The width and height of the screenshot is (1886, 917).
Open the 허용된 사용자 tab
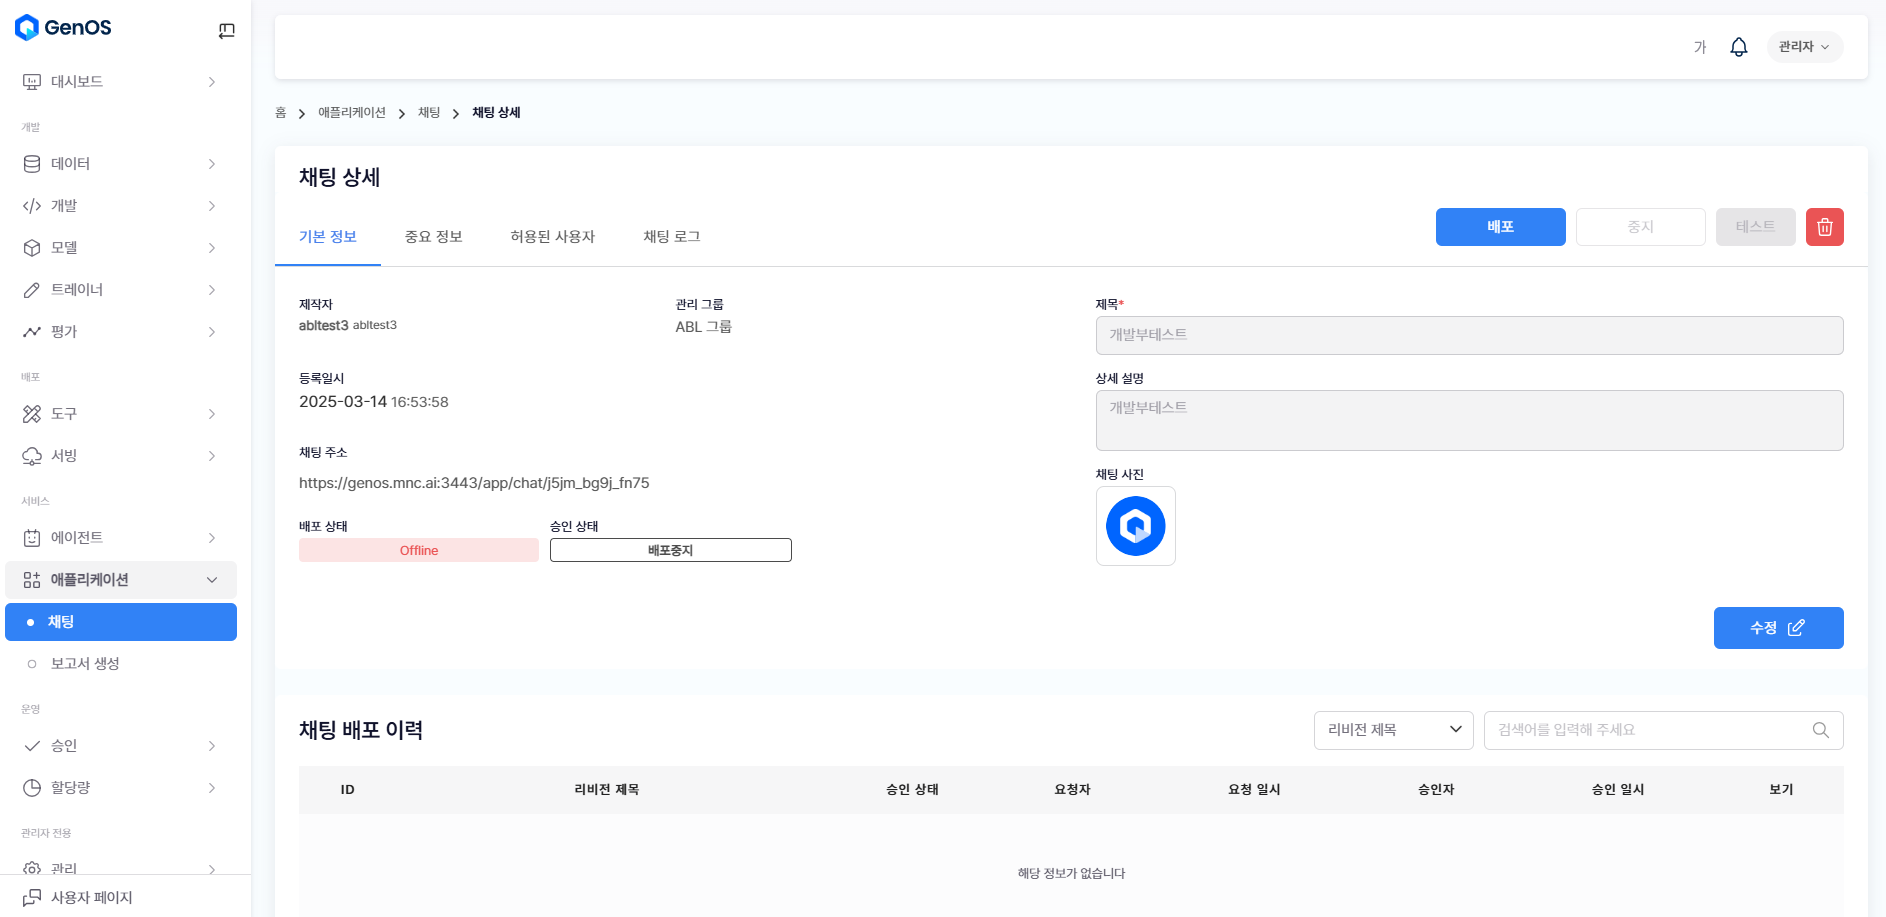point(552,237)
